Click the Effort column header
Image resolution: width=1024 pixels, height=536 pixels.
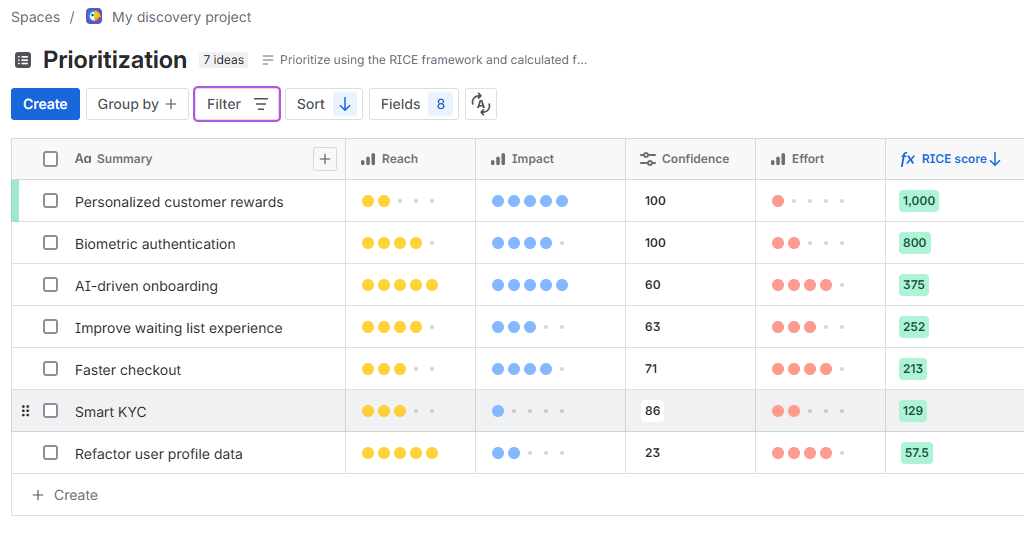820,159
